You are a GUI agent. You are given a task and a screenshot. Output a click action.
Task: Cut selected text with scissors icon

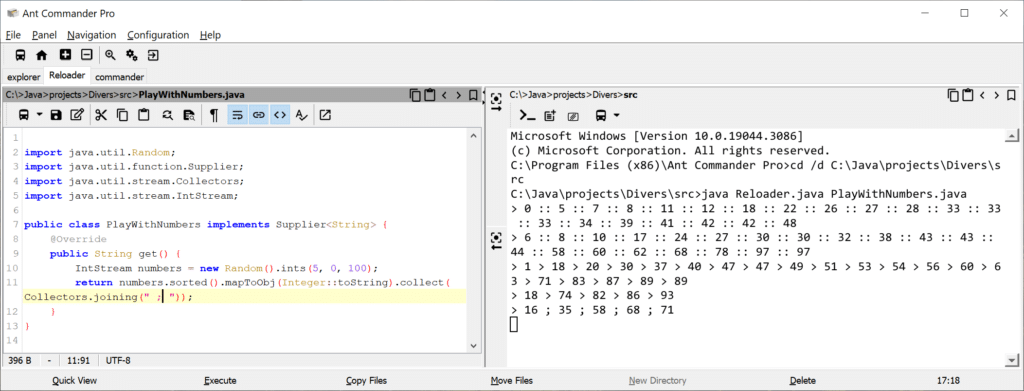coord(101,116)
